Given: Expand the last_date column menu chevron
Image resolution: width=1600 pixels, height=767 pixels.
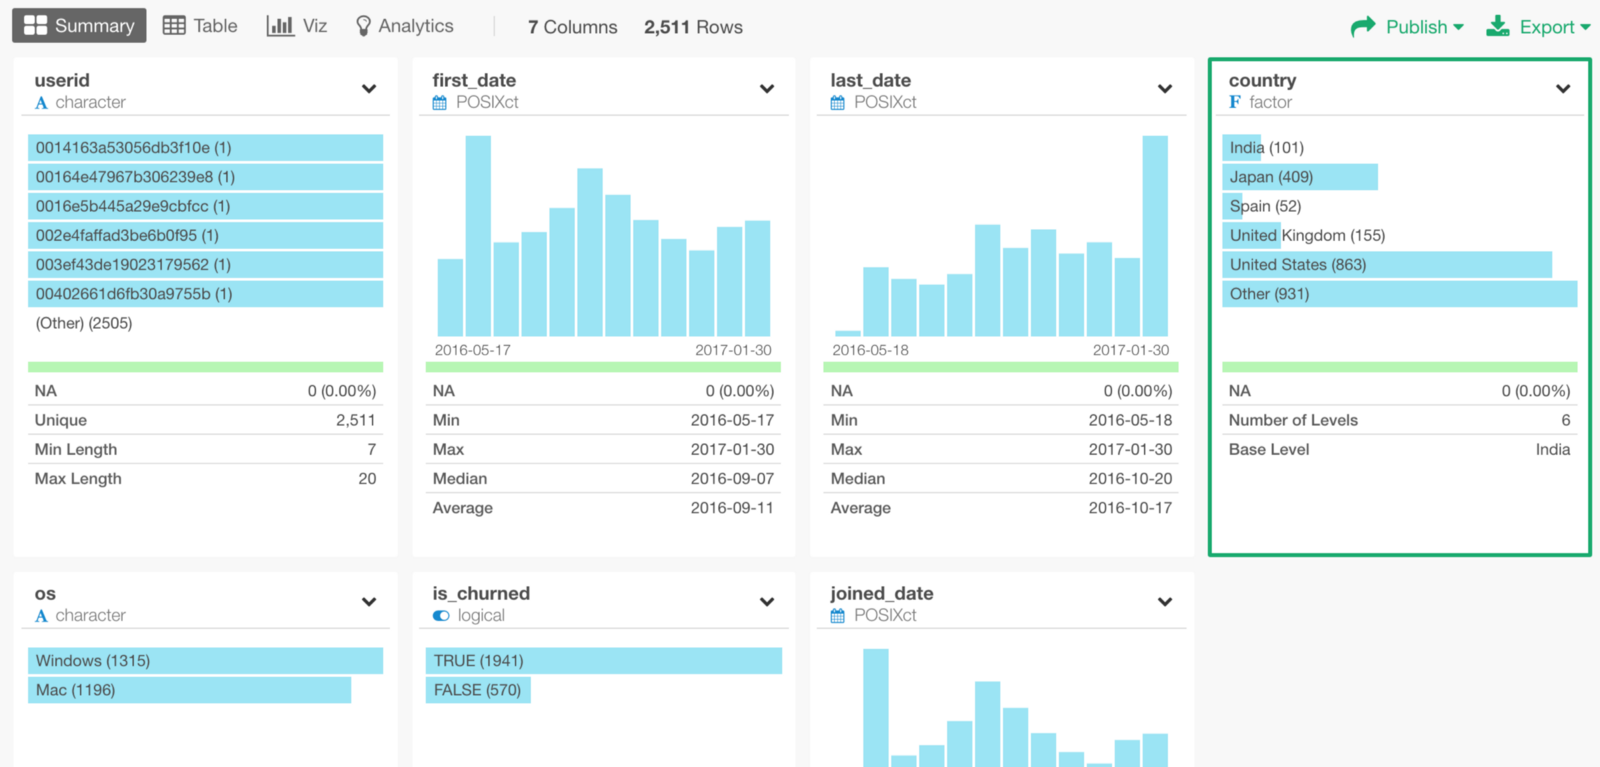Looking at the screenshot, I should pyautogui.click(x=1165, y=89).
